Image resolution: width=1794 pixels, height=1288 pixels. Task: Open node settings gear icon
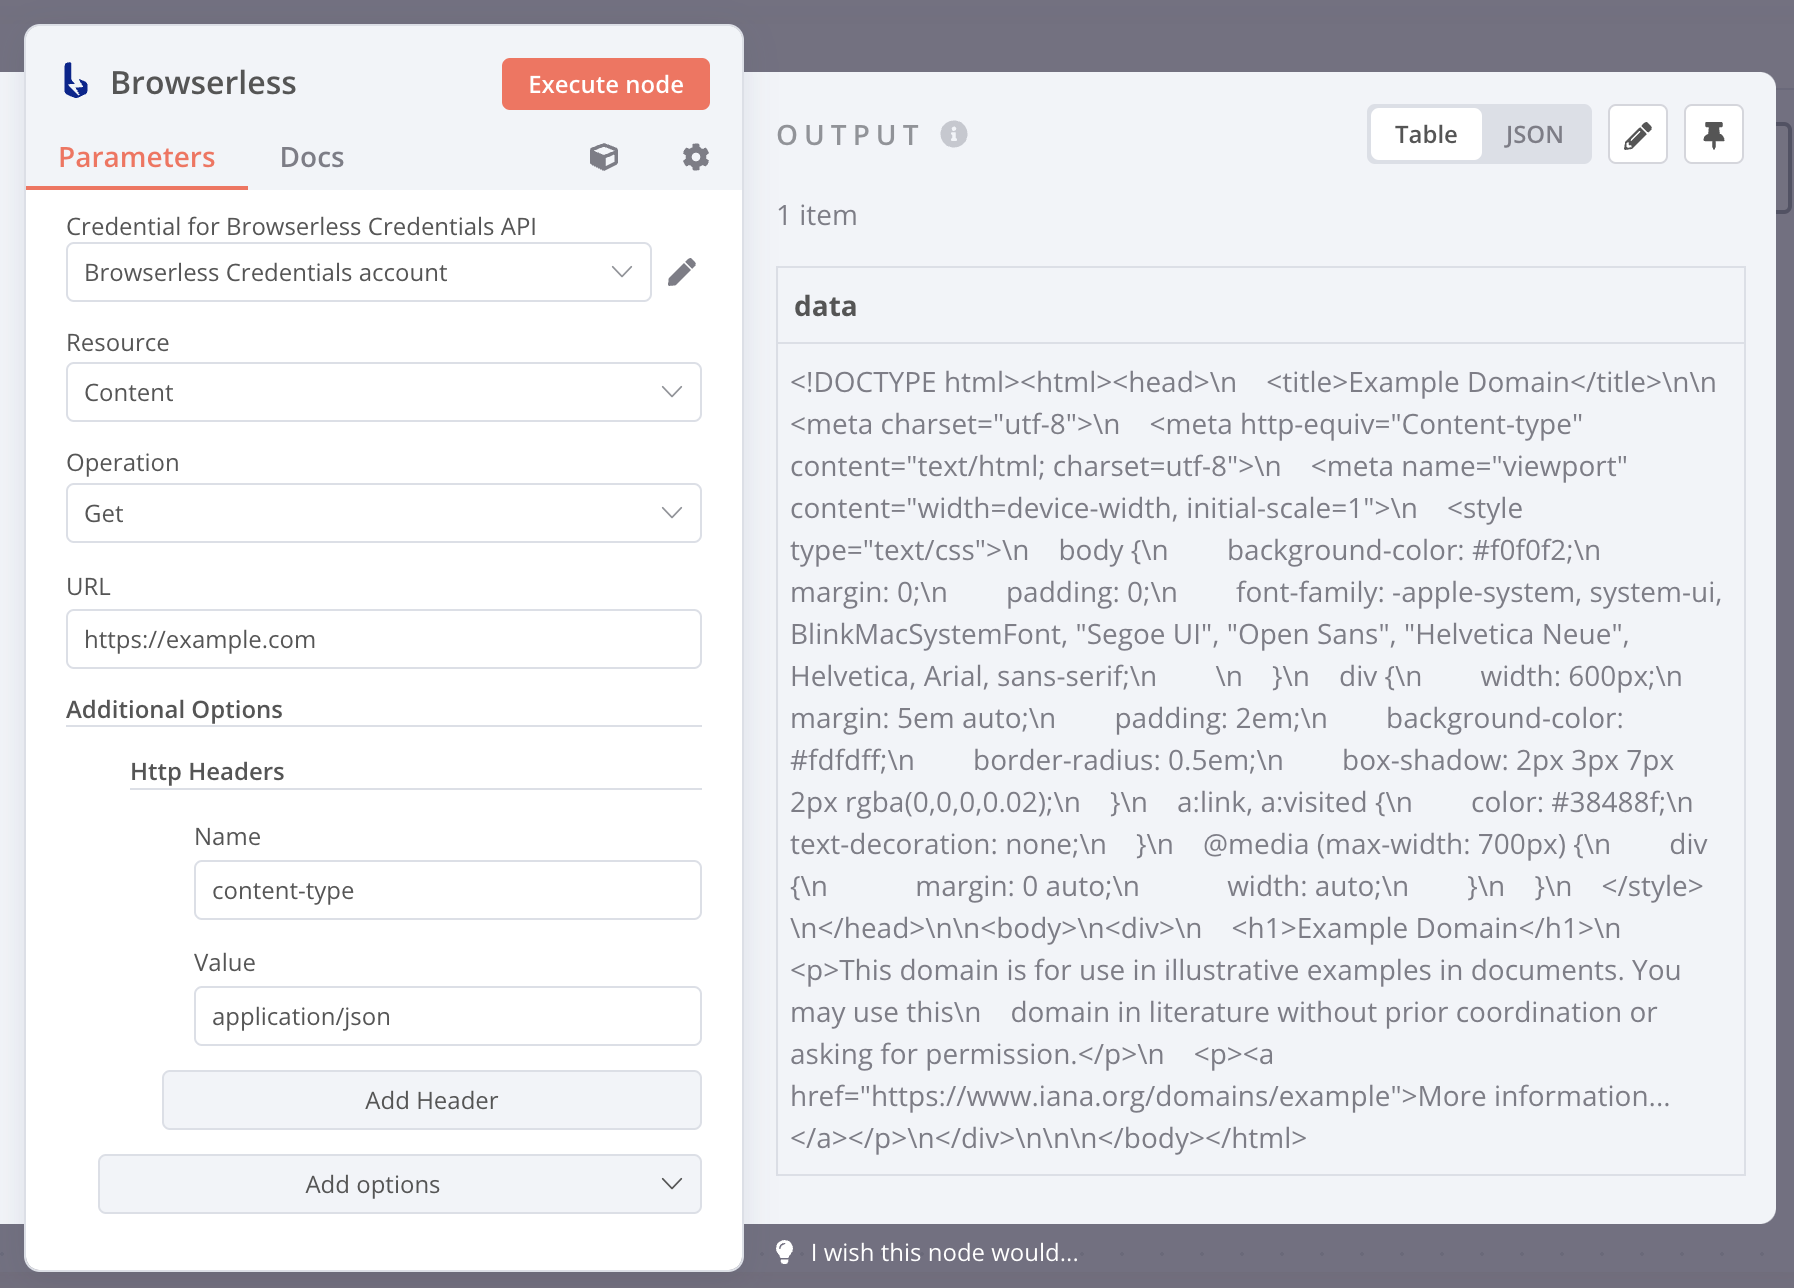click(696, 157)
